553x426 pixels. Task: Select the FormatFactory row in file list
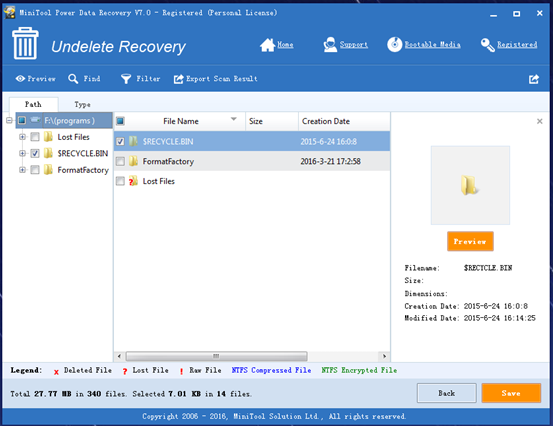point(252,162)
